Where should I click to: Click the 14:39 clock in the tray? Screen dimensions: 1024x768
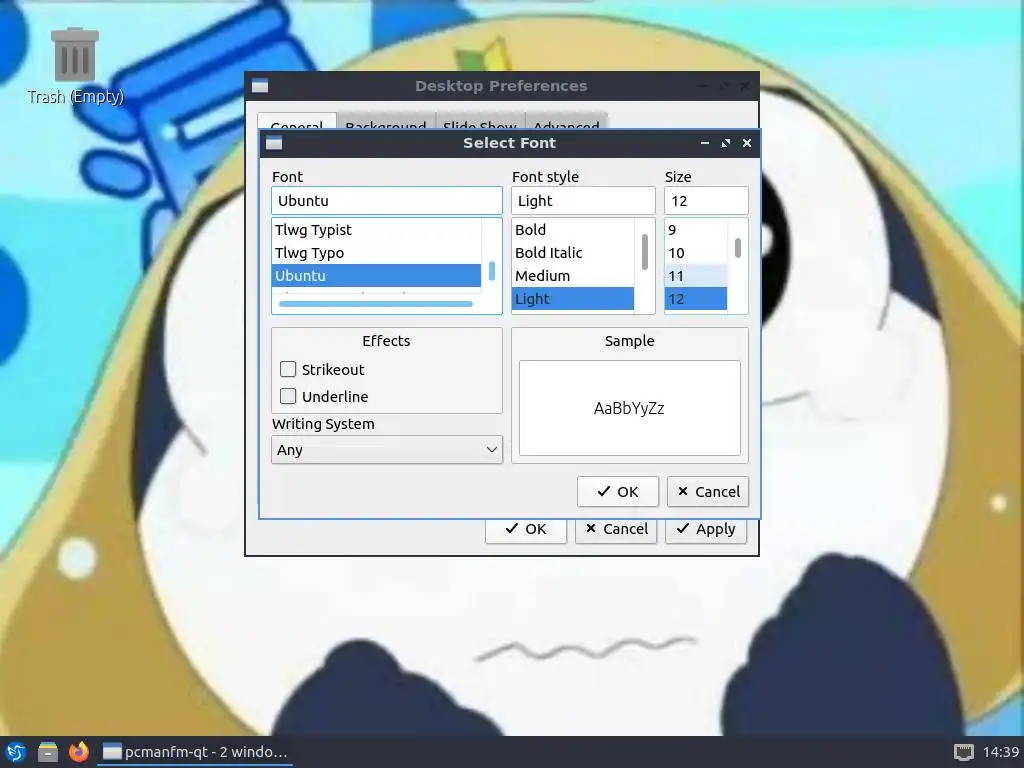point(1000,752)
